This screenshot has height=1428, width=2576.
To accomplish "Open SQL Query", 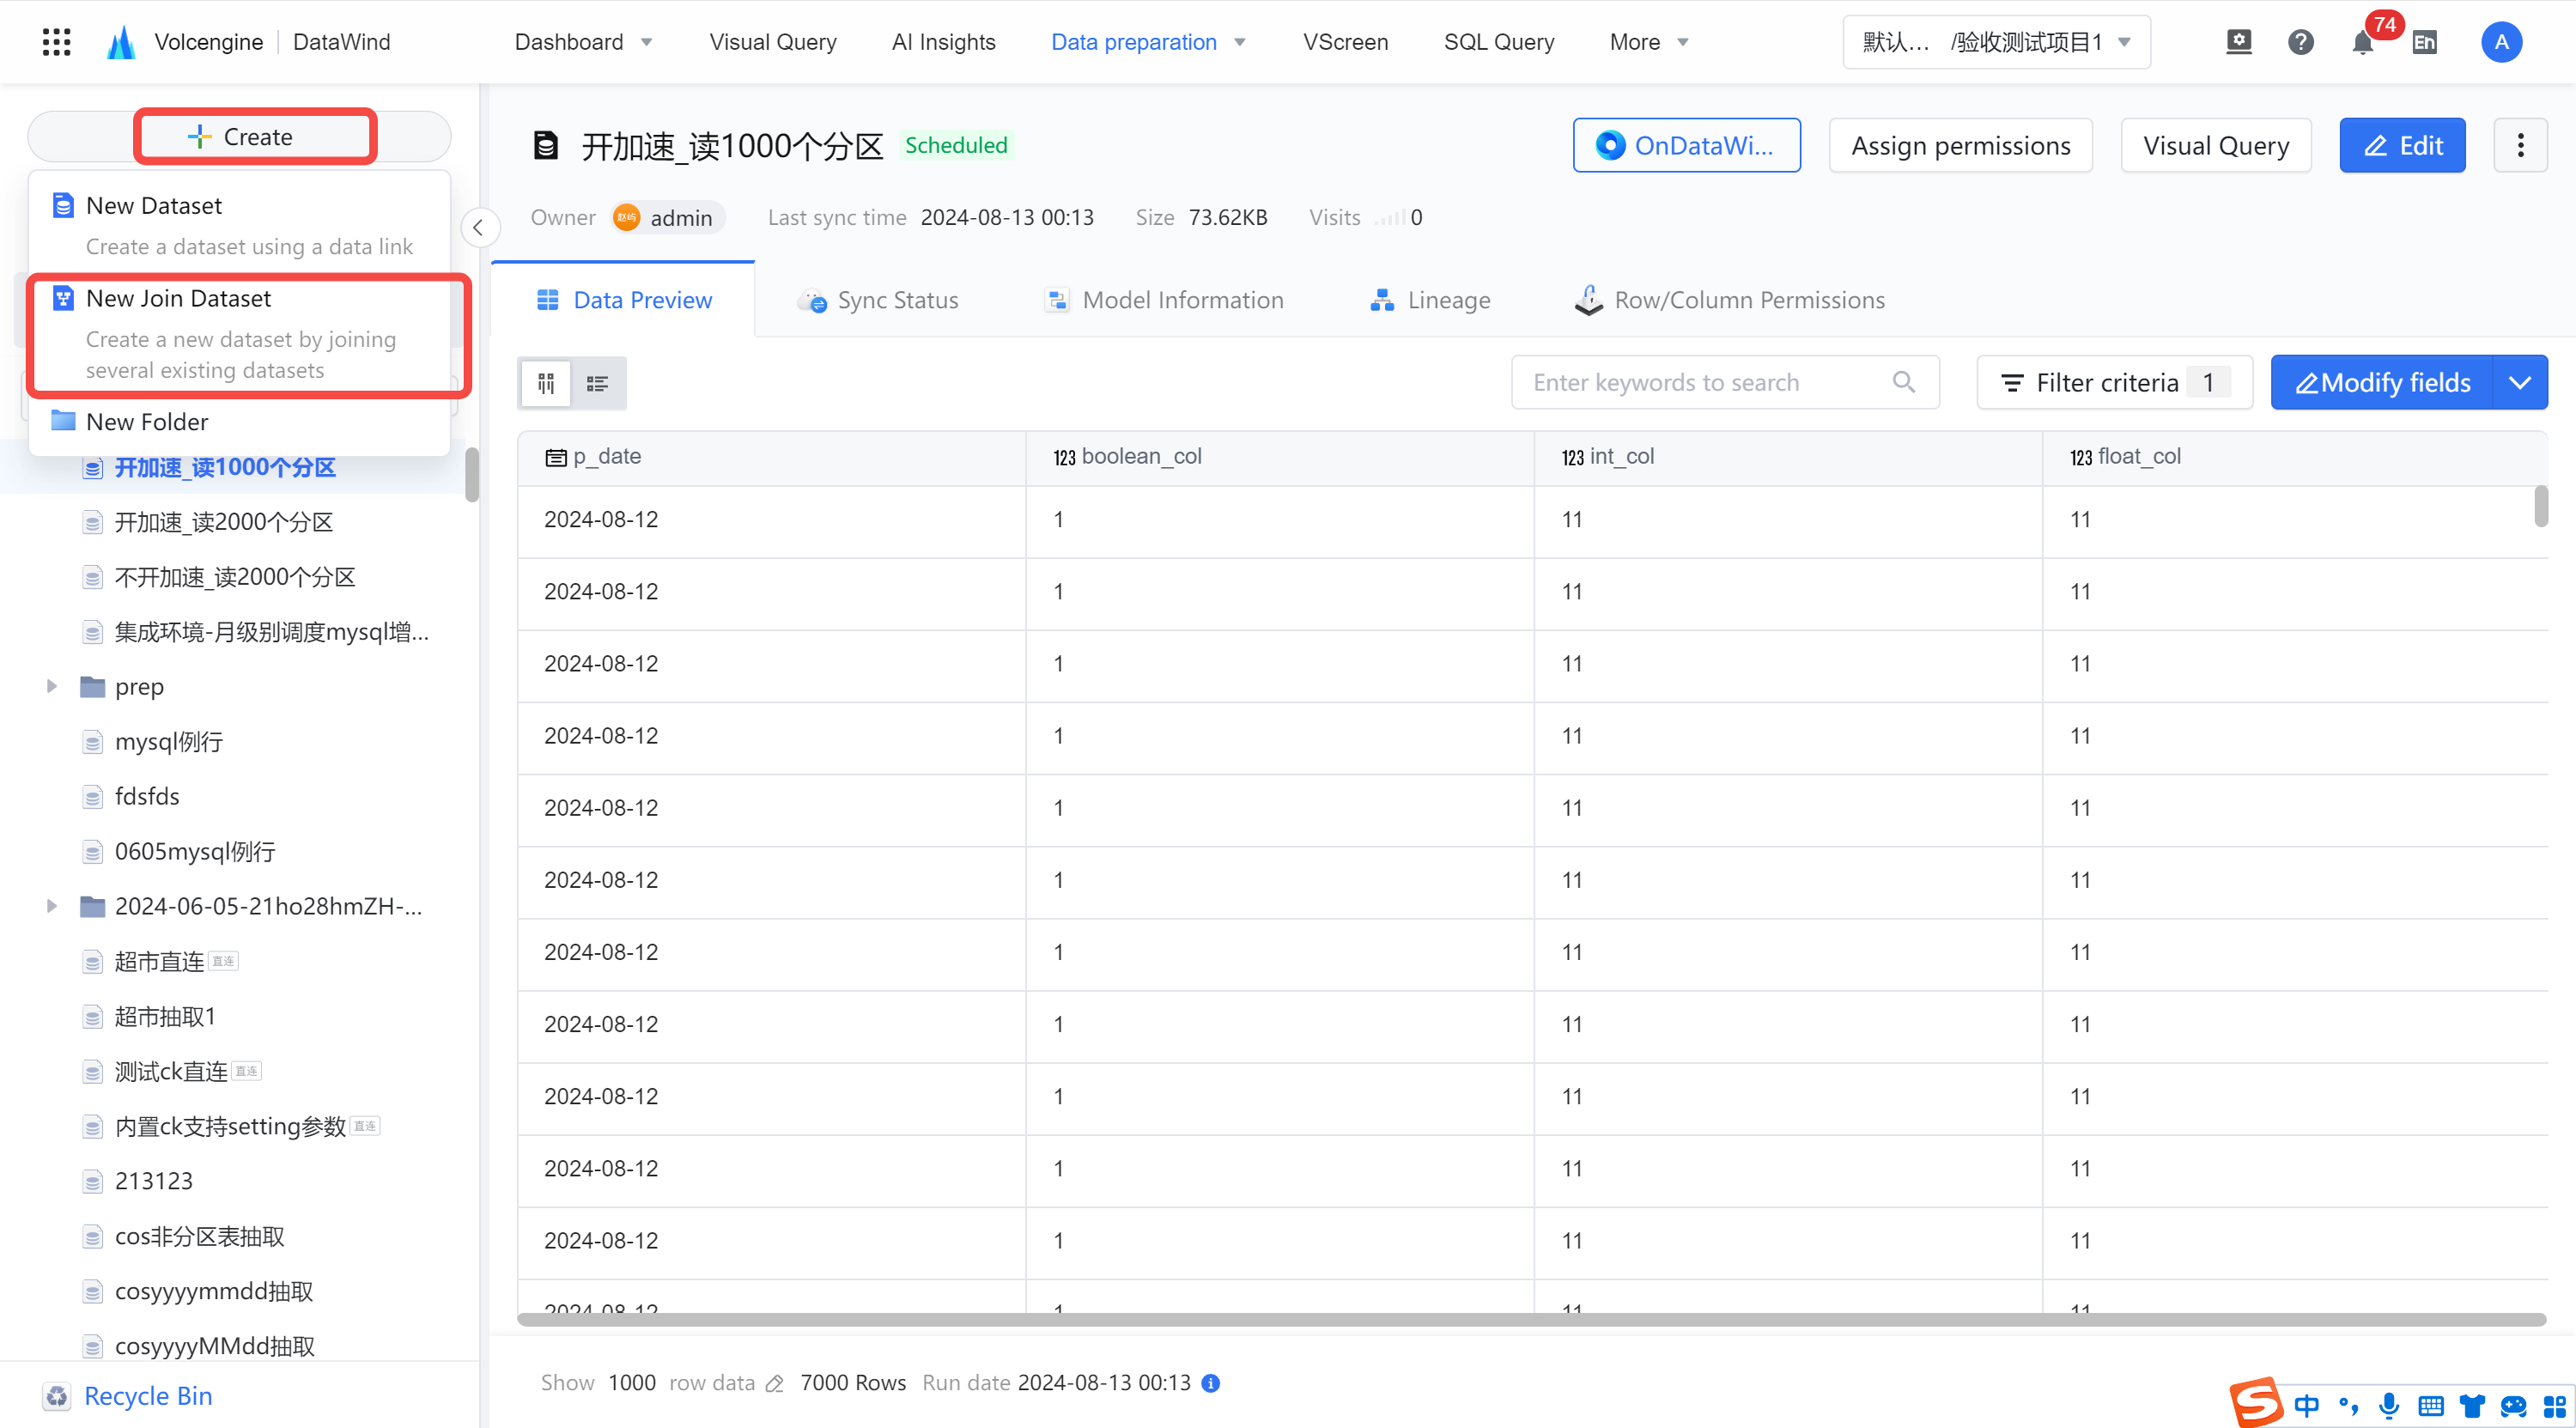I will [x=1498, y=42].
